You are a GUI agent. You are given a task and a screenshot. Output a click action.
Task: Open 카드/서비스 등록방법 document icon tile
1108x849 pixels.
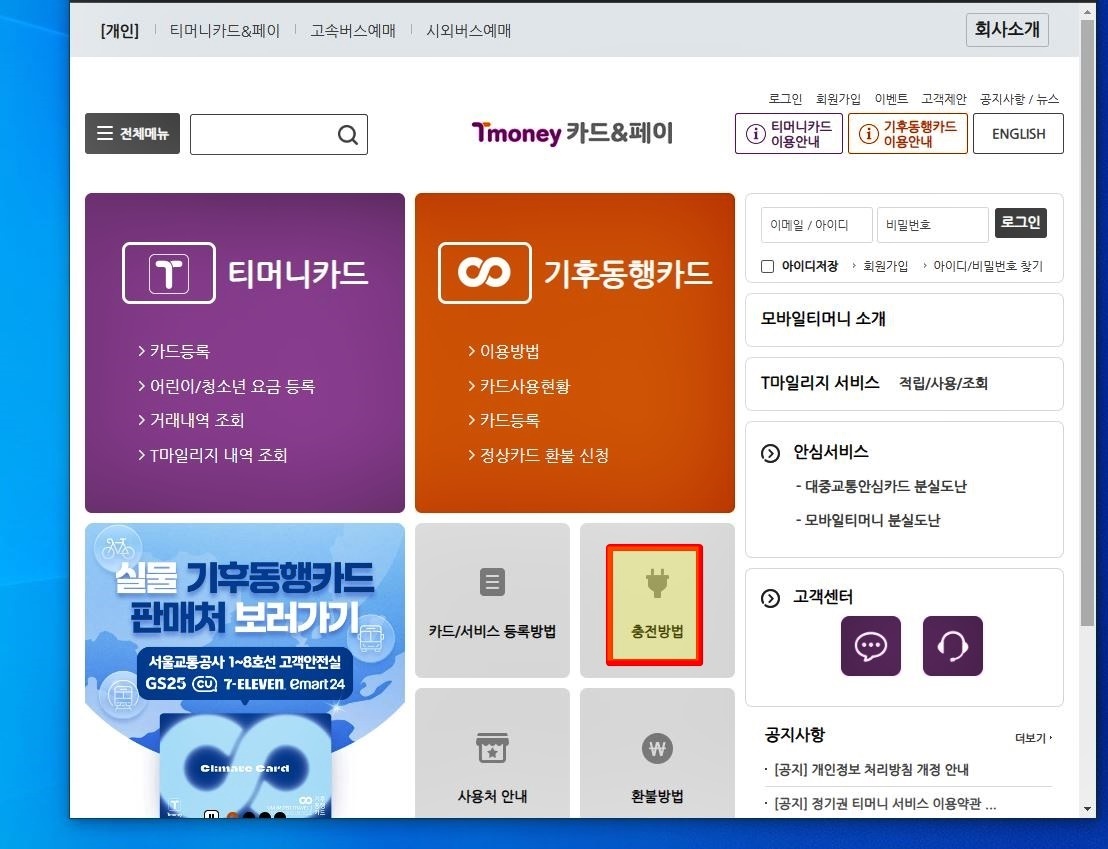493,600
